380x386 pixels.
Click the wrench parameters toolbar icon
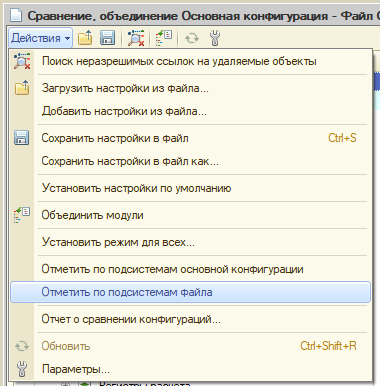pyautogui.click(x=215, y=38)
